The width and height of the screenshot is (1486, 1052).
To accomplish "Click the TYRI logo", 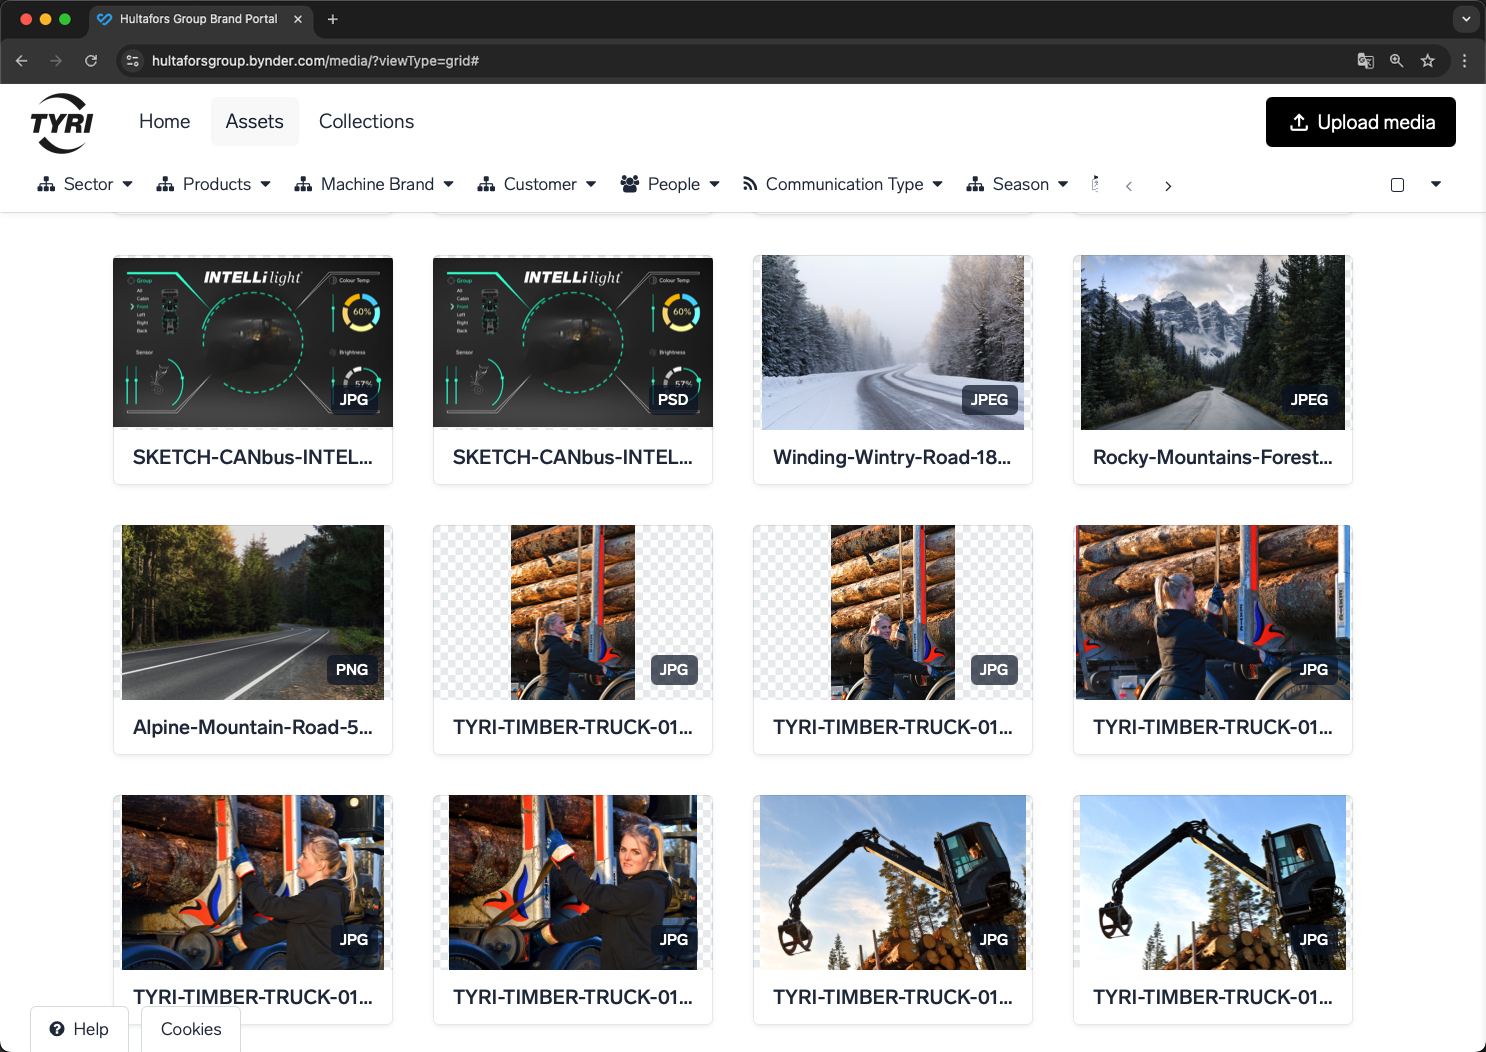I will [x=62, y=123].
